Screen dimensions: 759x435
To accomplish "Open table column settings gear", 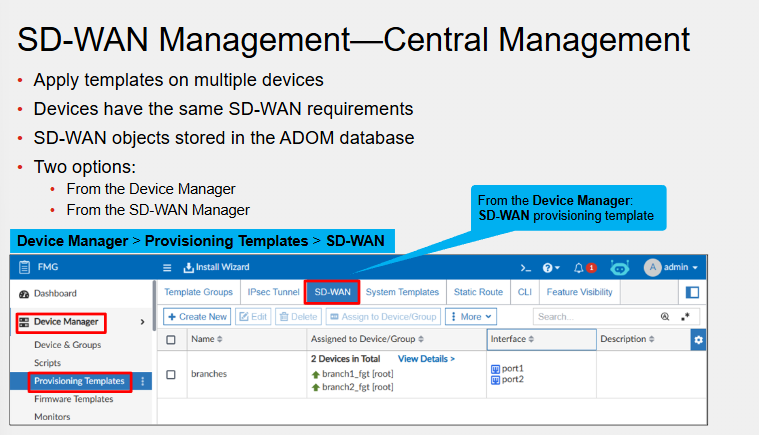I will pos(698,340).
